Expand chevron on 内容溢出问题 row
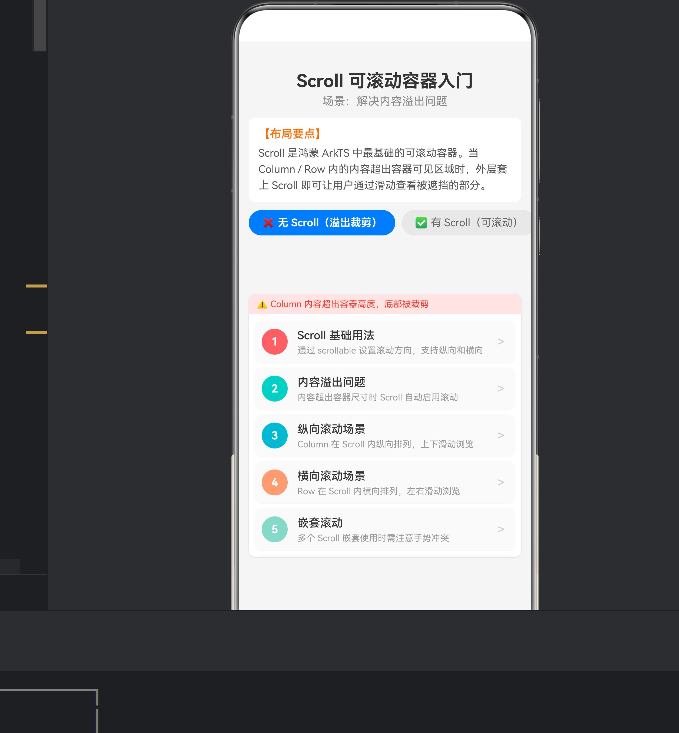Image resolution: width=679 pixels, height=733 pixels. click(501, 388)
